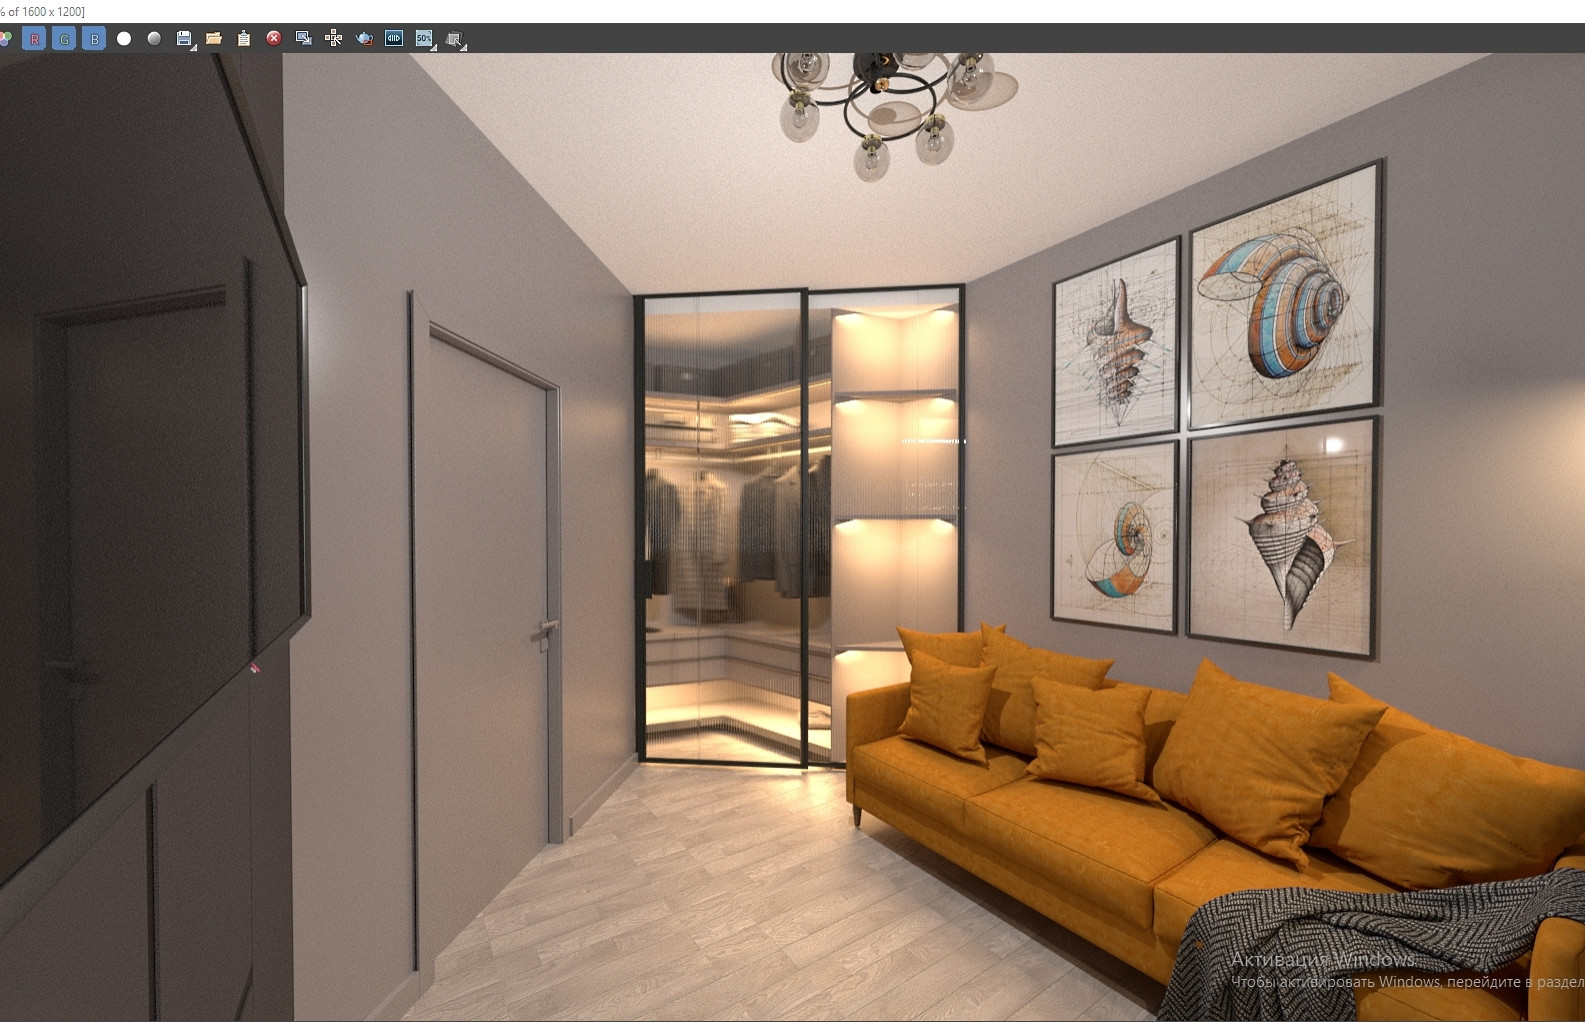The height and width of the screenshot is (1022, 1585).
Task: Copy the render to clipboard
Action: pos(244,39)
